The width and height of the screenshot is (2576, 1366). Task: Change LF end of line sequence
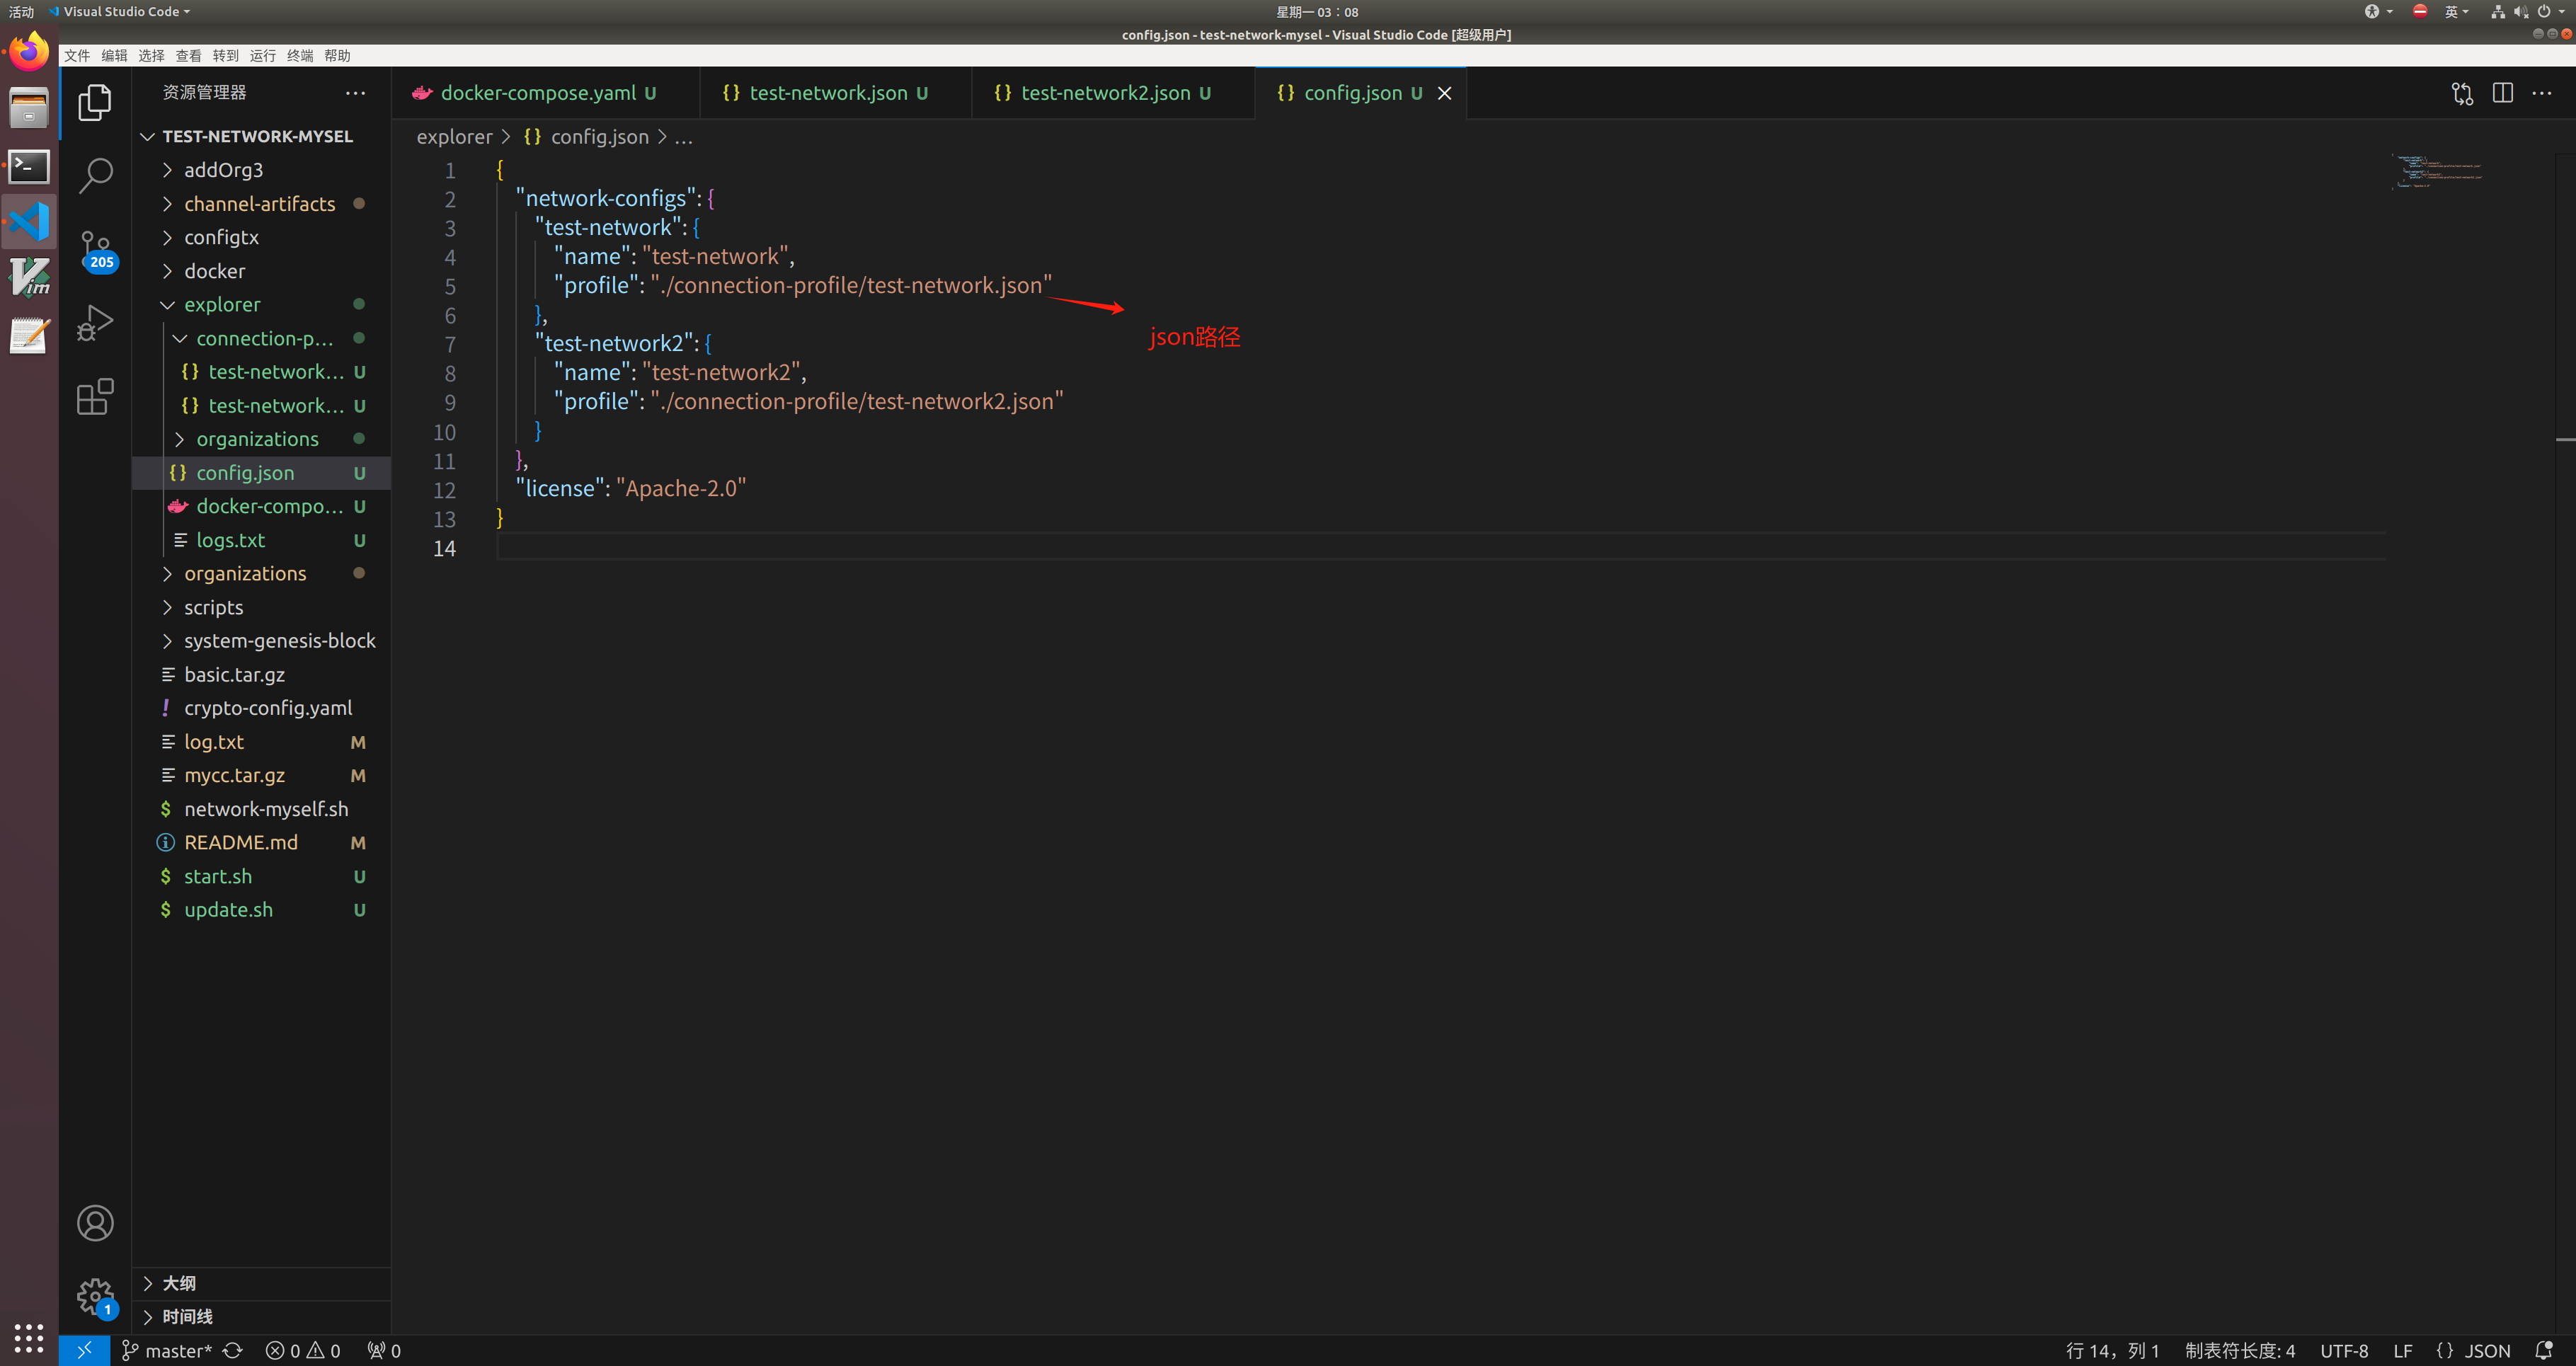pos(2402,1350)
